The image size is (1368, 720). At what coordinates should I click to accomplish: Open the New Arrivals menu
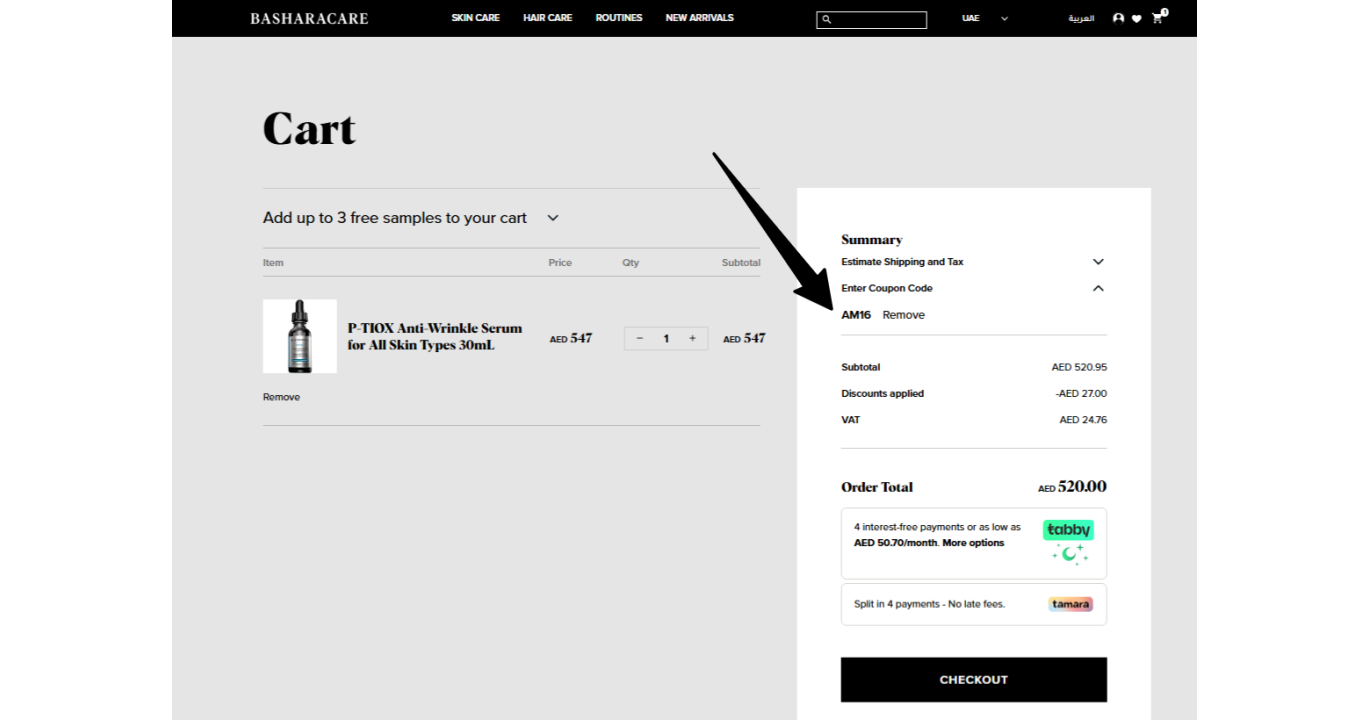pyautogui.click(x=700, y=18)
